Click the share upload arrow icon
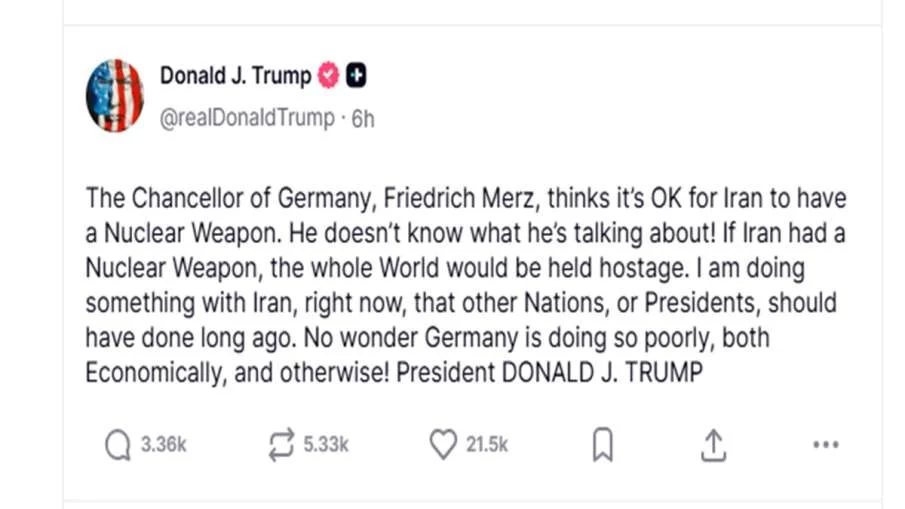905x509 pixels. point(712,446)
